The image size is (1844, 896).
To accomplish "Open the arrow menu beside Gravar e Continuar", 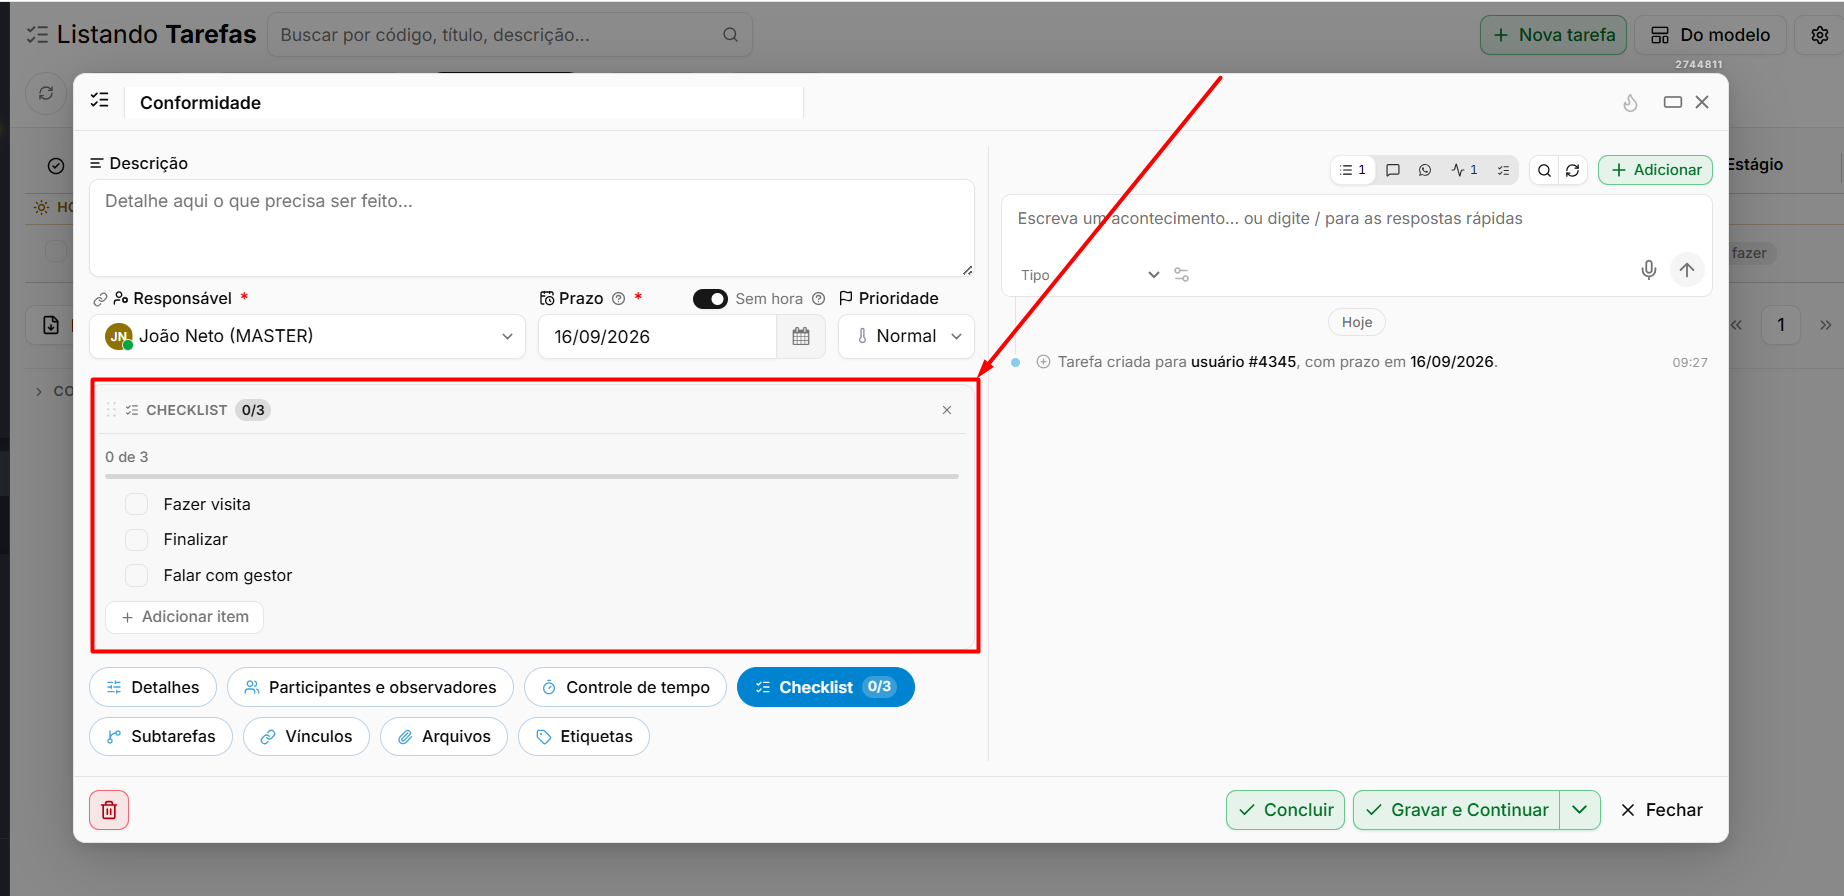I will pos(1580,810).
